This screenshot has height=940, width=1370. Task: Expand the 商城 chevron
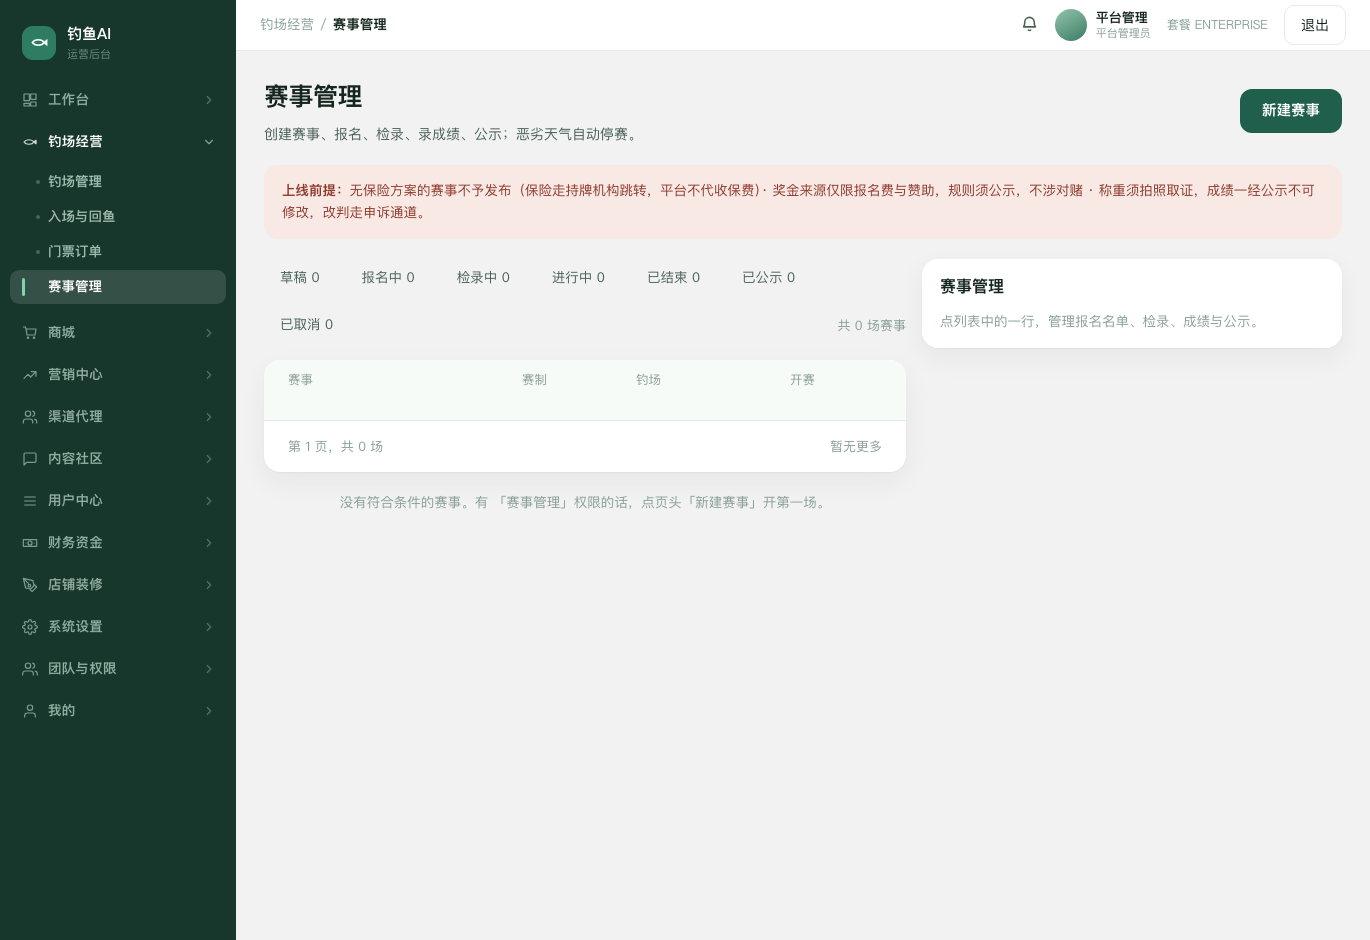(x=209, y=333)
